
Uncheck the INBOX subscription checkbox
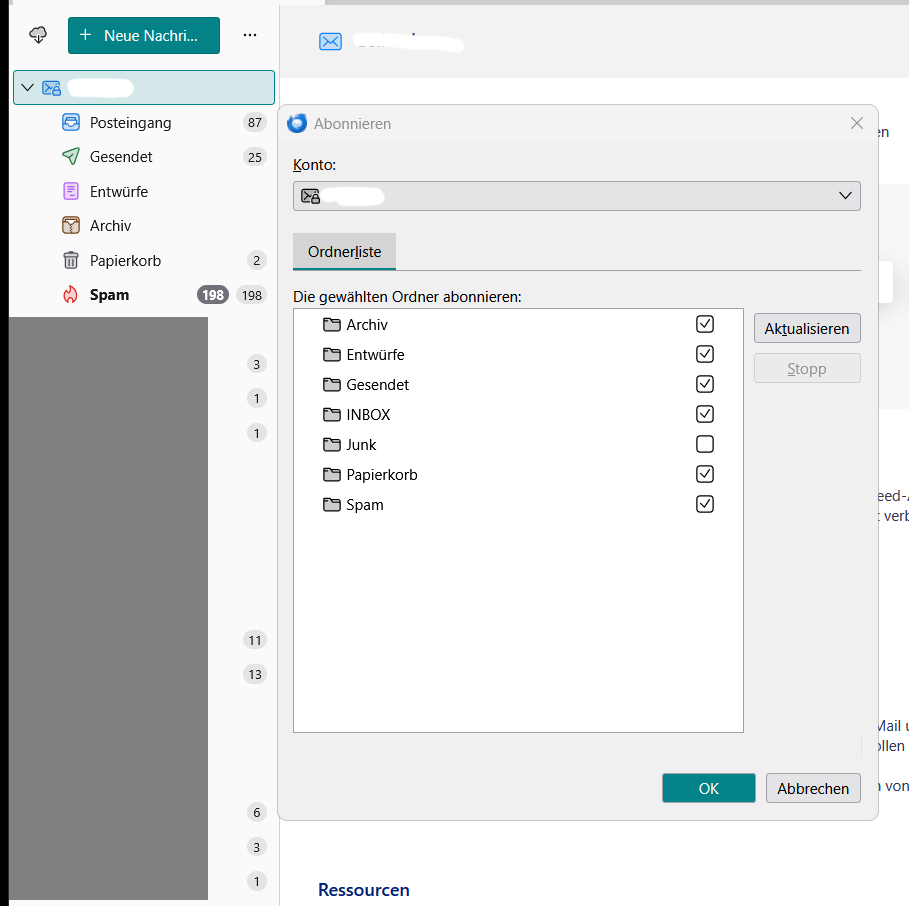(x=705, y=414)
